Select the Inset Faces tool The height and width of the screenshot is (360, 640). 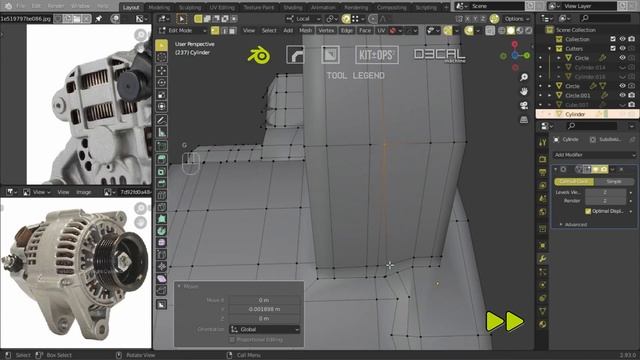(162, 171)
